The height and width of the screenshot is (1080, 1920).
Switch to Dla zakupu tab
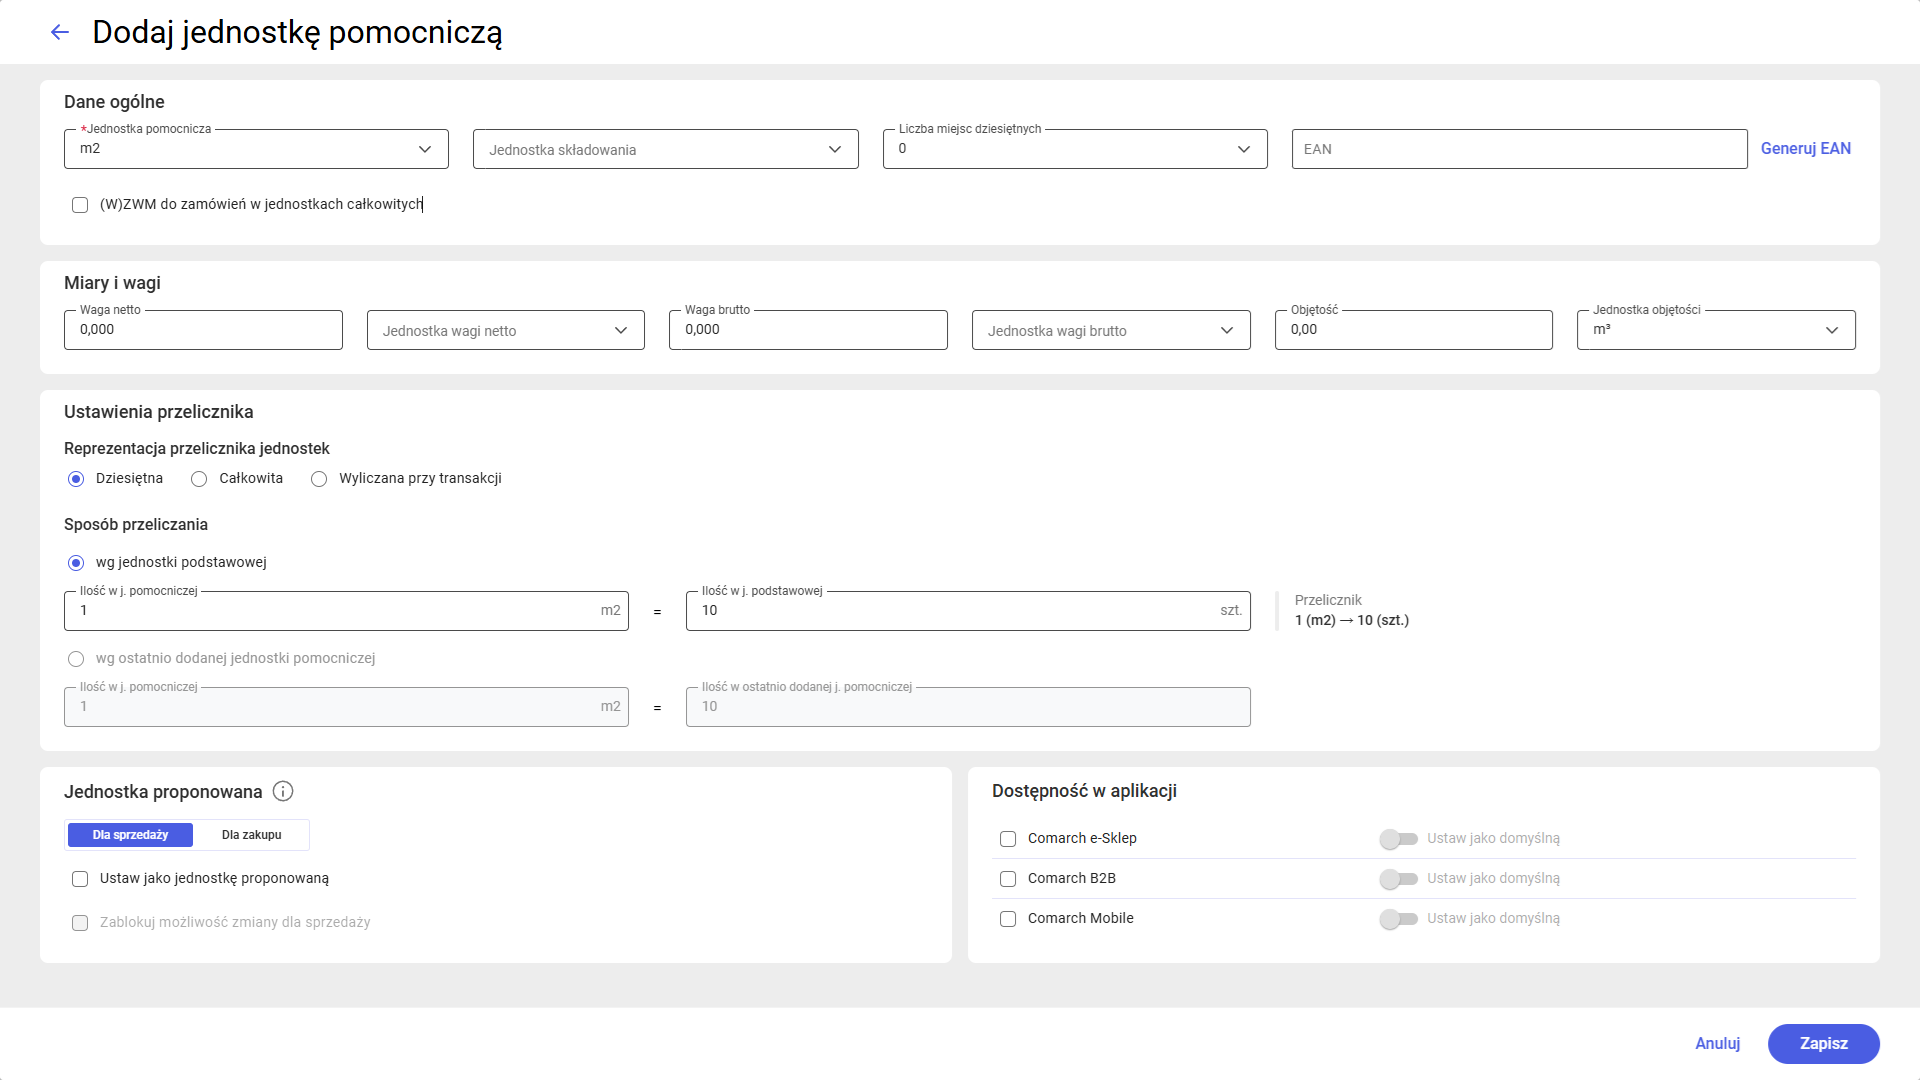click(252, 835)
